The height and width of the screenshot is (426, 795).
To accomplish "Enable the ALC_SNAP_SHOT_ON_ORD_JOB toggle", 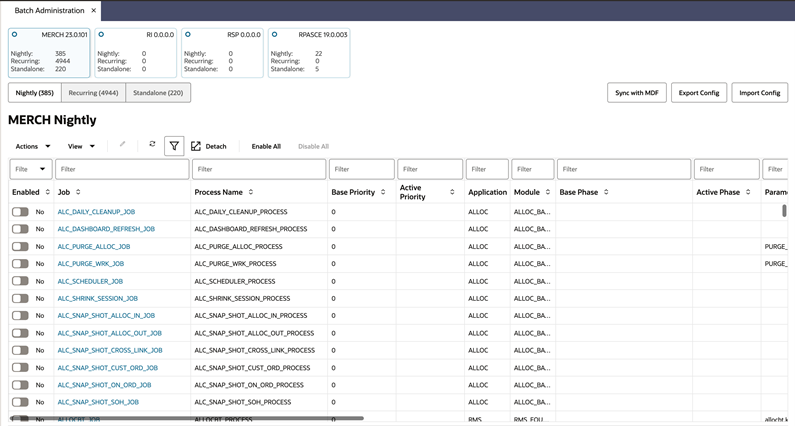I will (20, 385).
